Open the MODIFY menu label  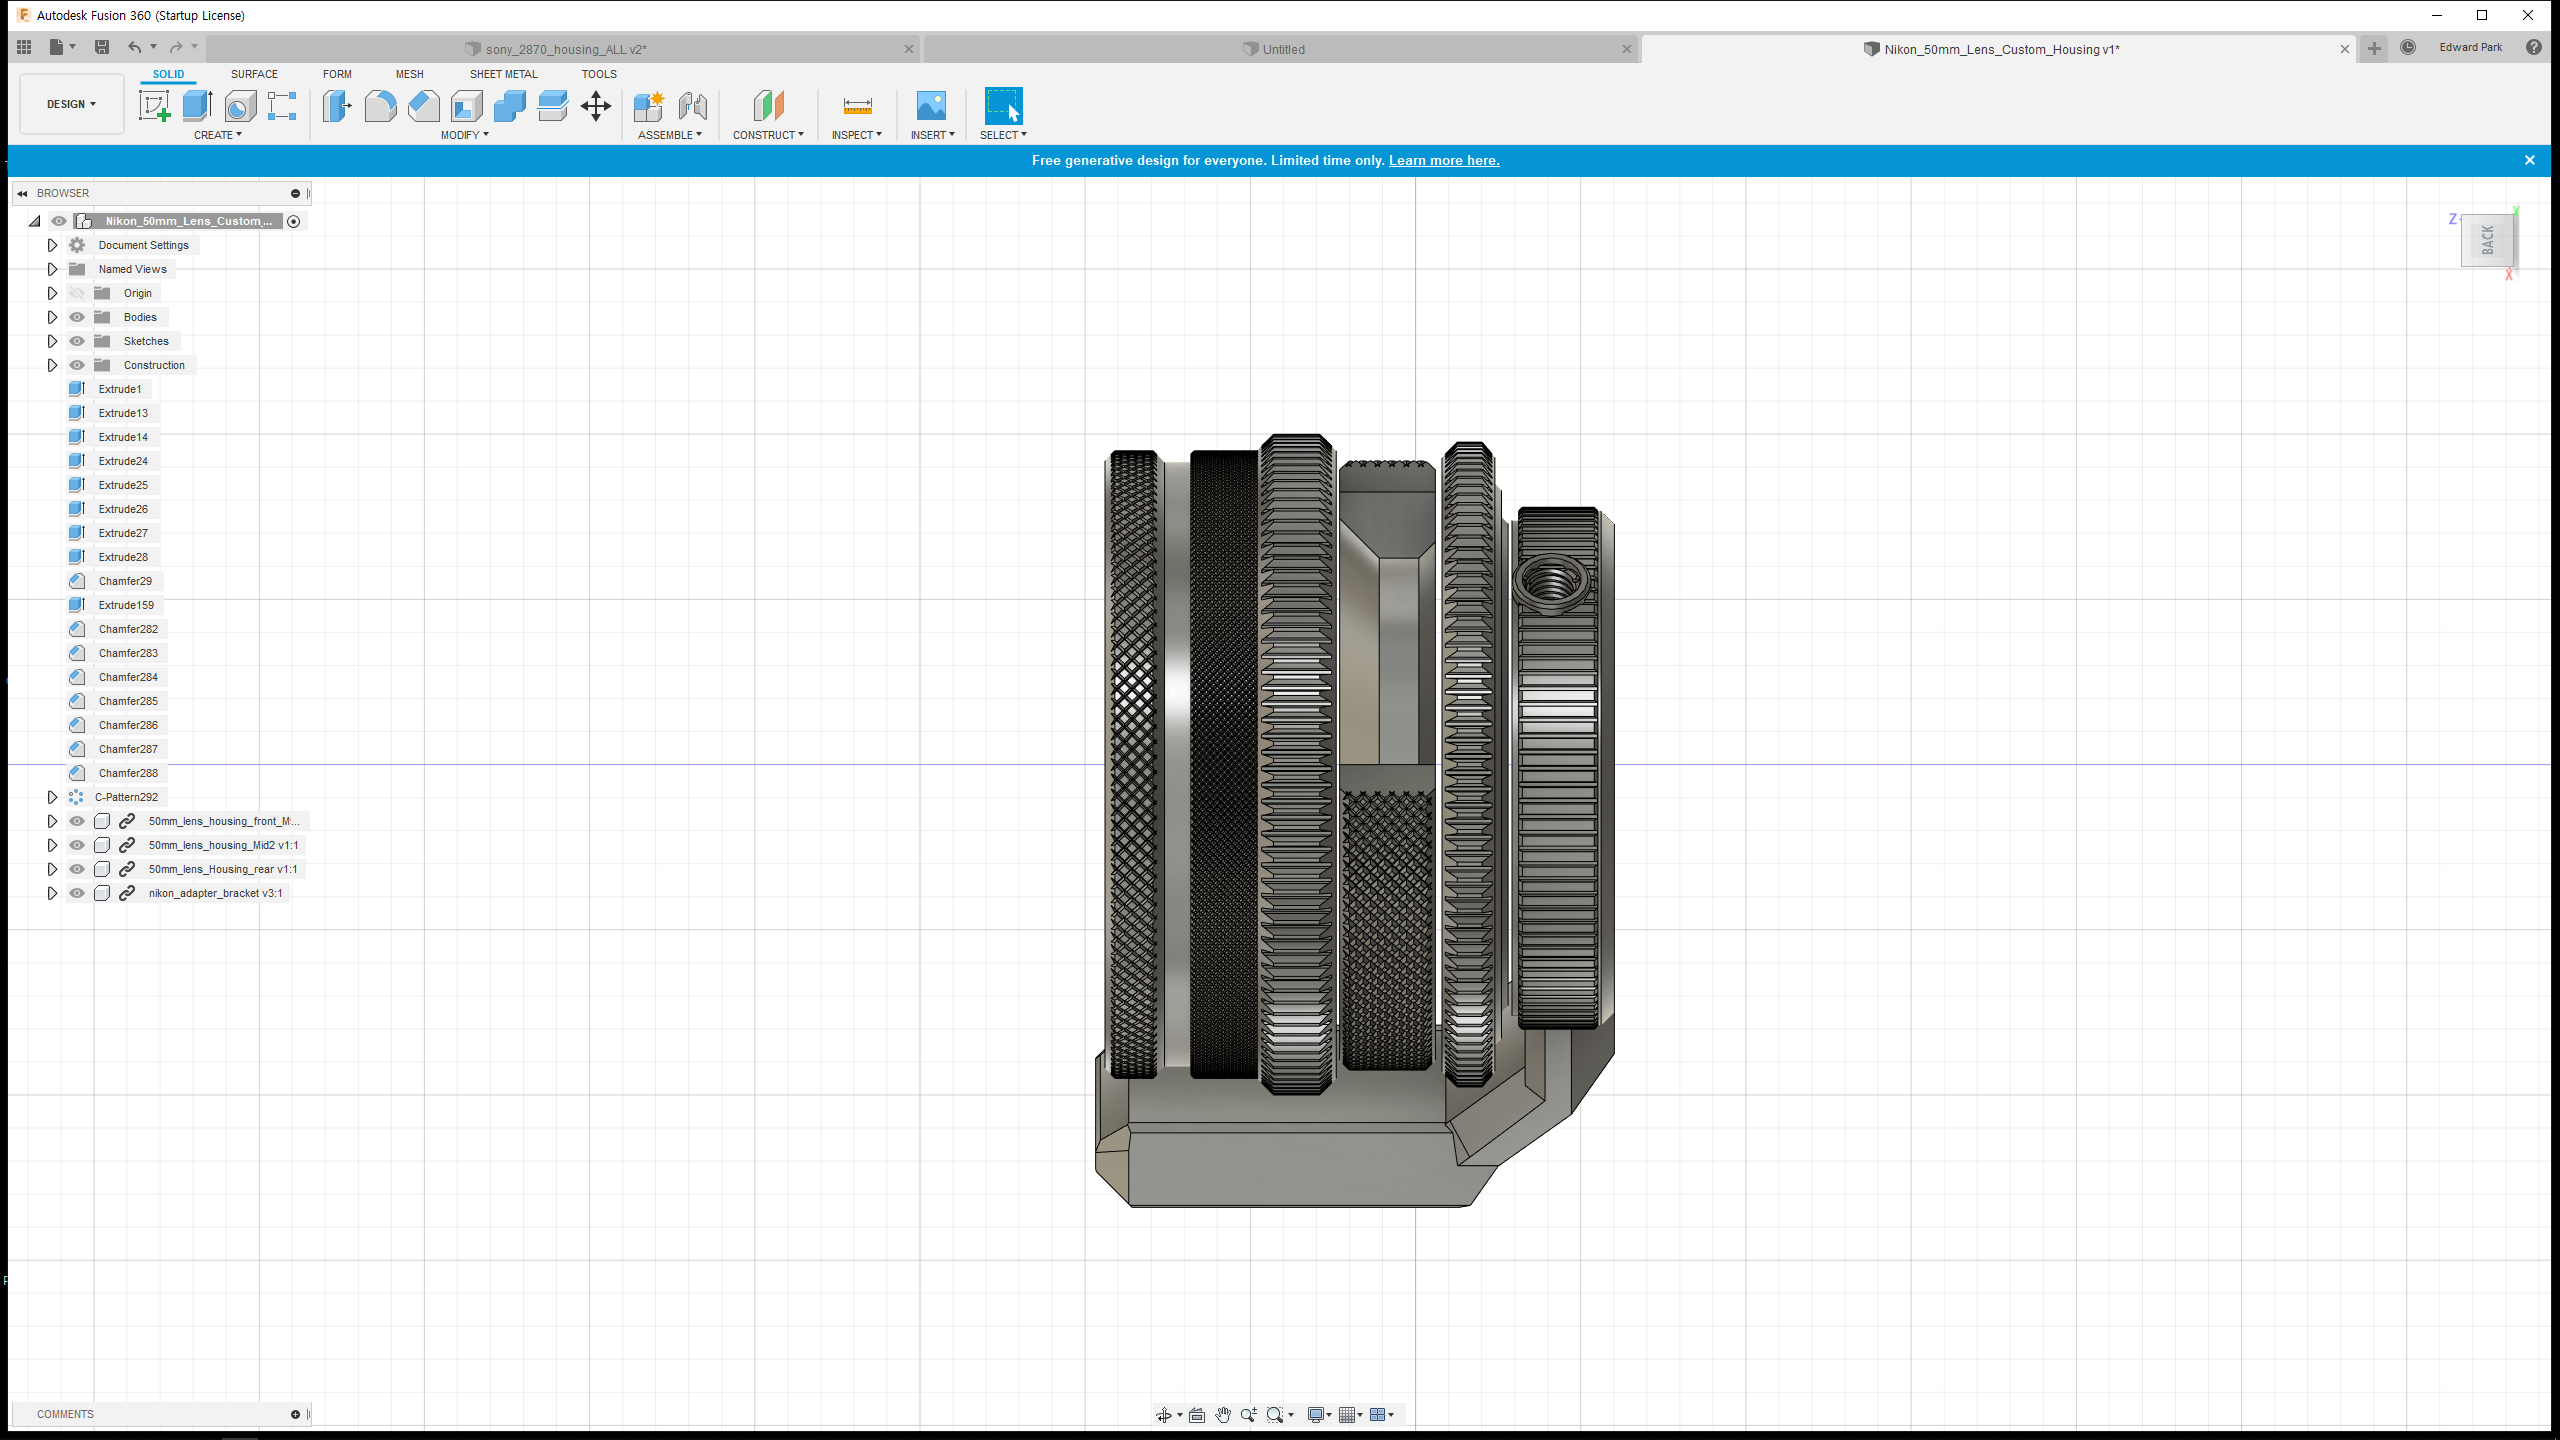click(x=464, y=135)
